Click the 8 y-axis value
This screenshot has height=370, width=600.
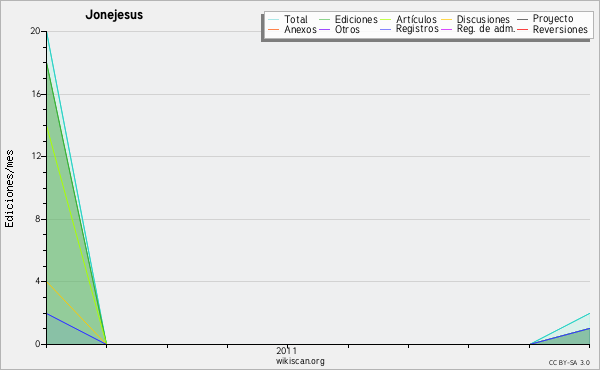[38, 219]
